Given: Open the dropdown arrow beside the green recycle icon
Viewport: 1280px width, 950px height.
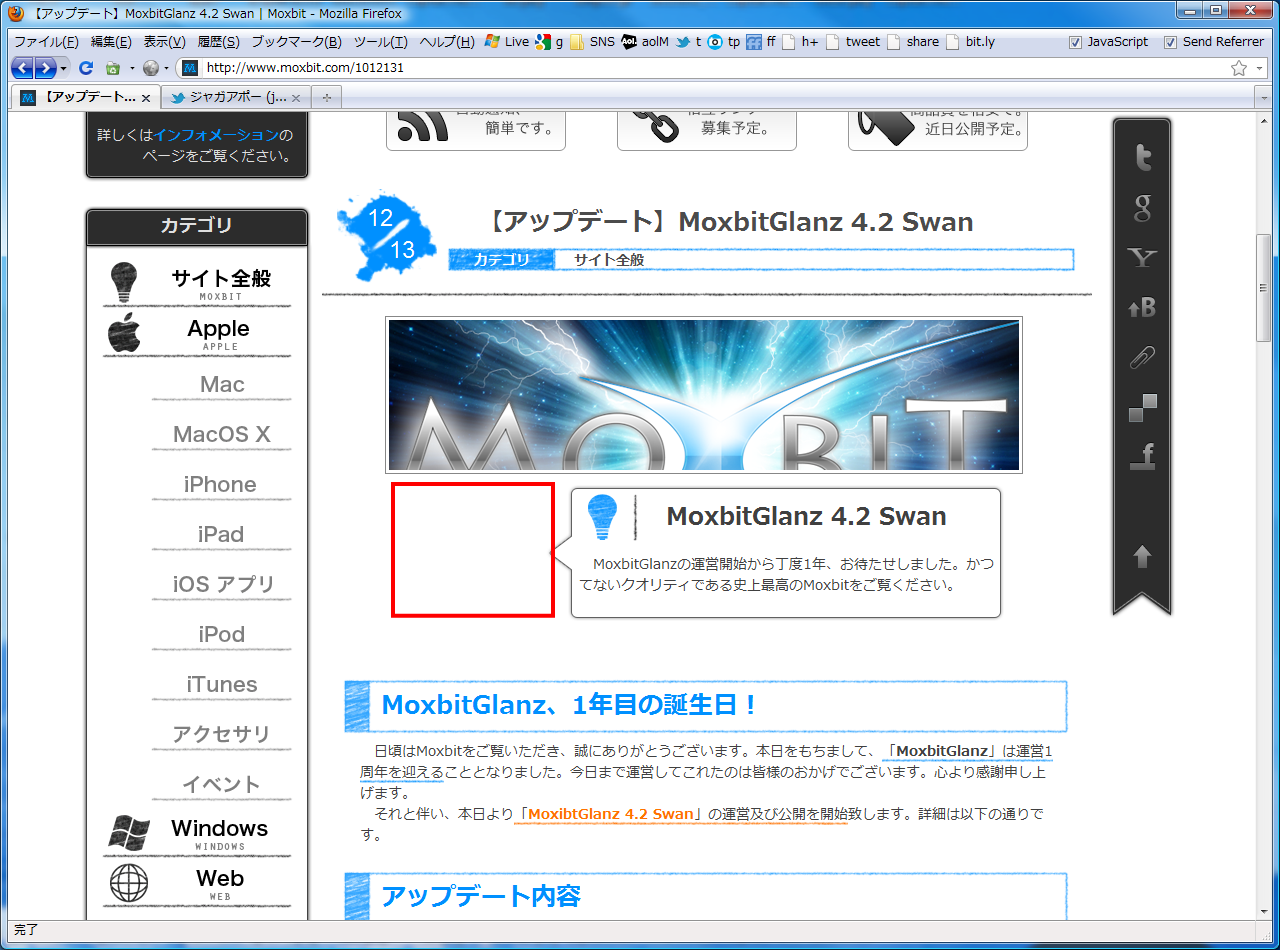Looking at the screenshot, I should [132, 68].
